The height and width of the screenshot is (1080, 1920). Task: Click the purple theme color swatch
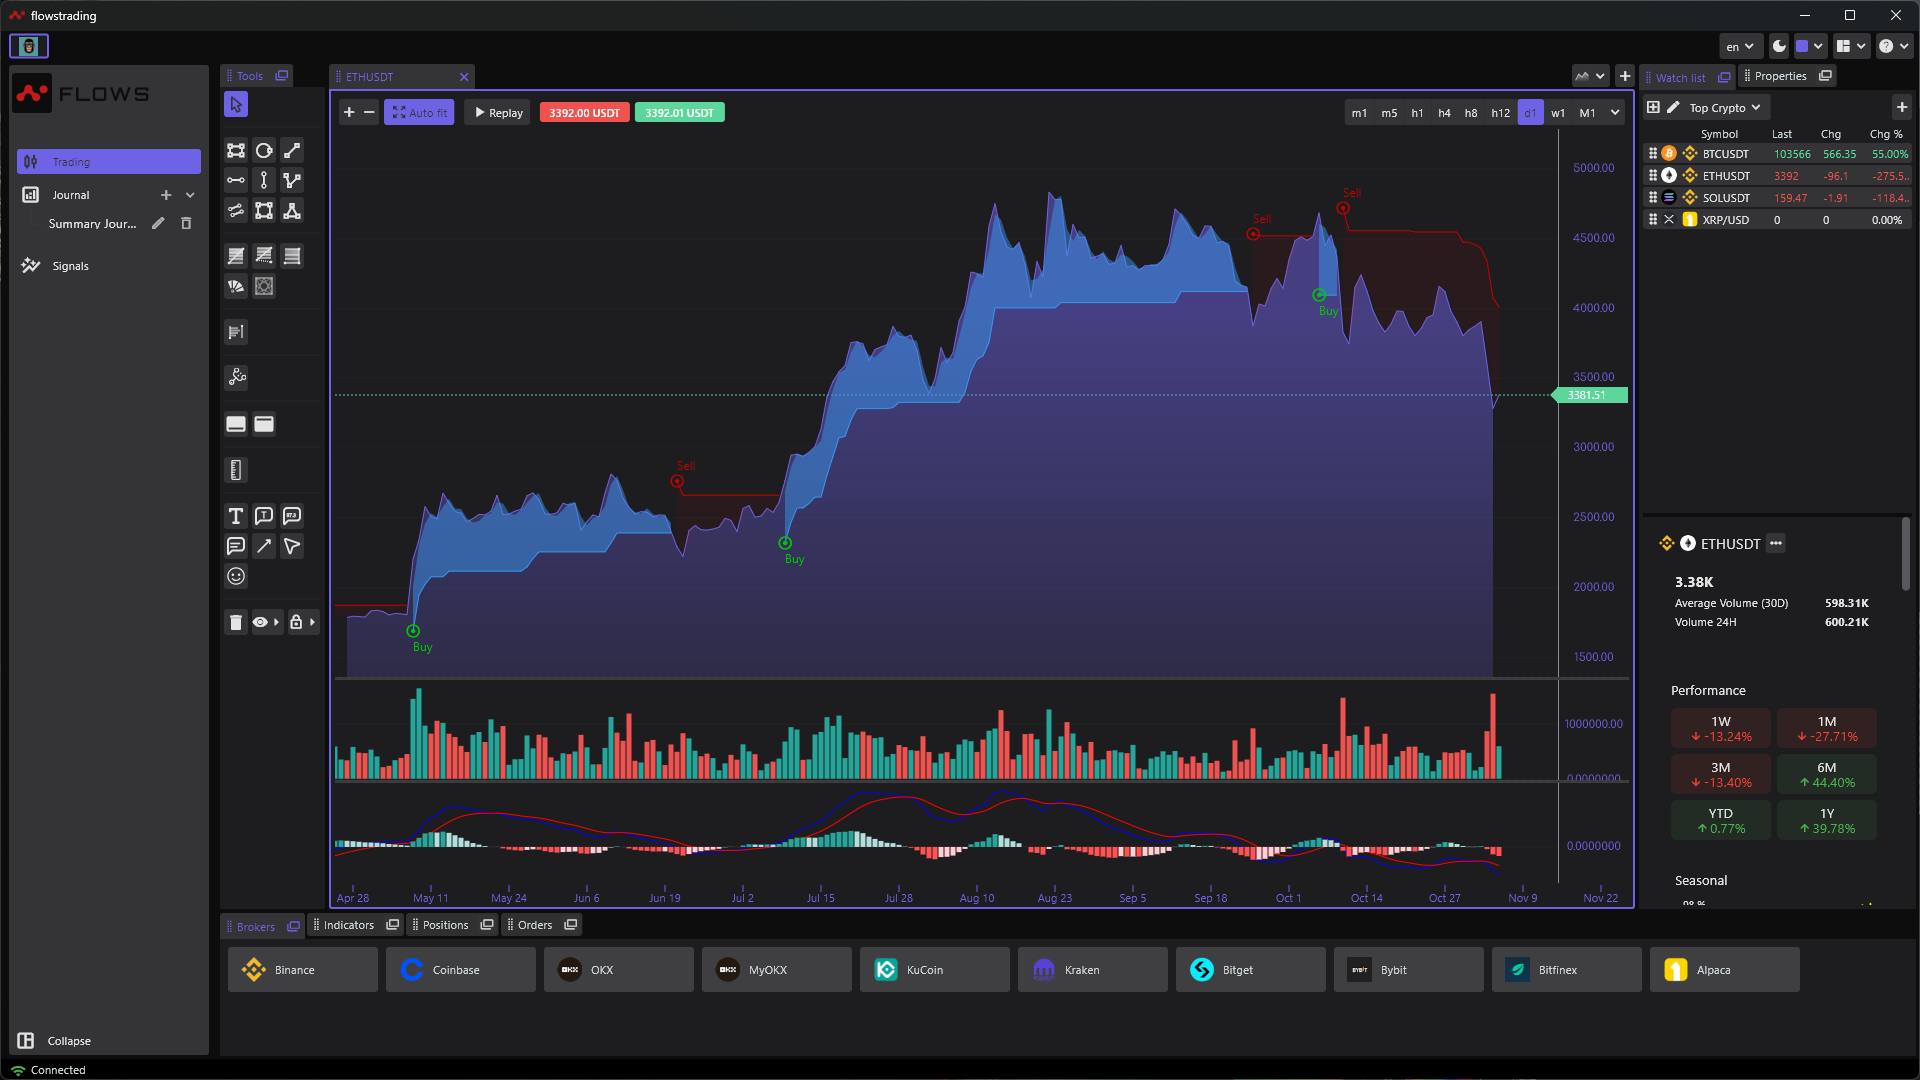tap(1802, 46)
